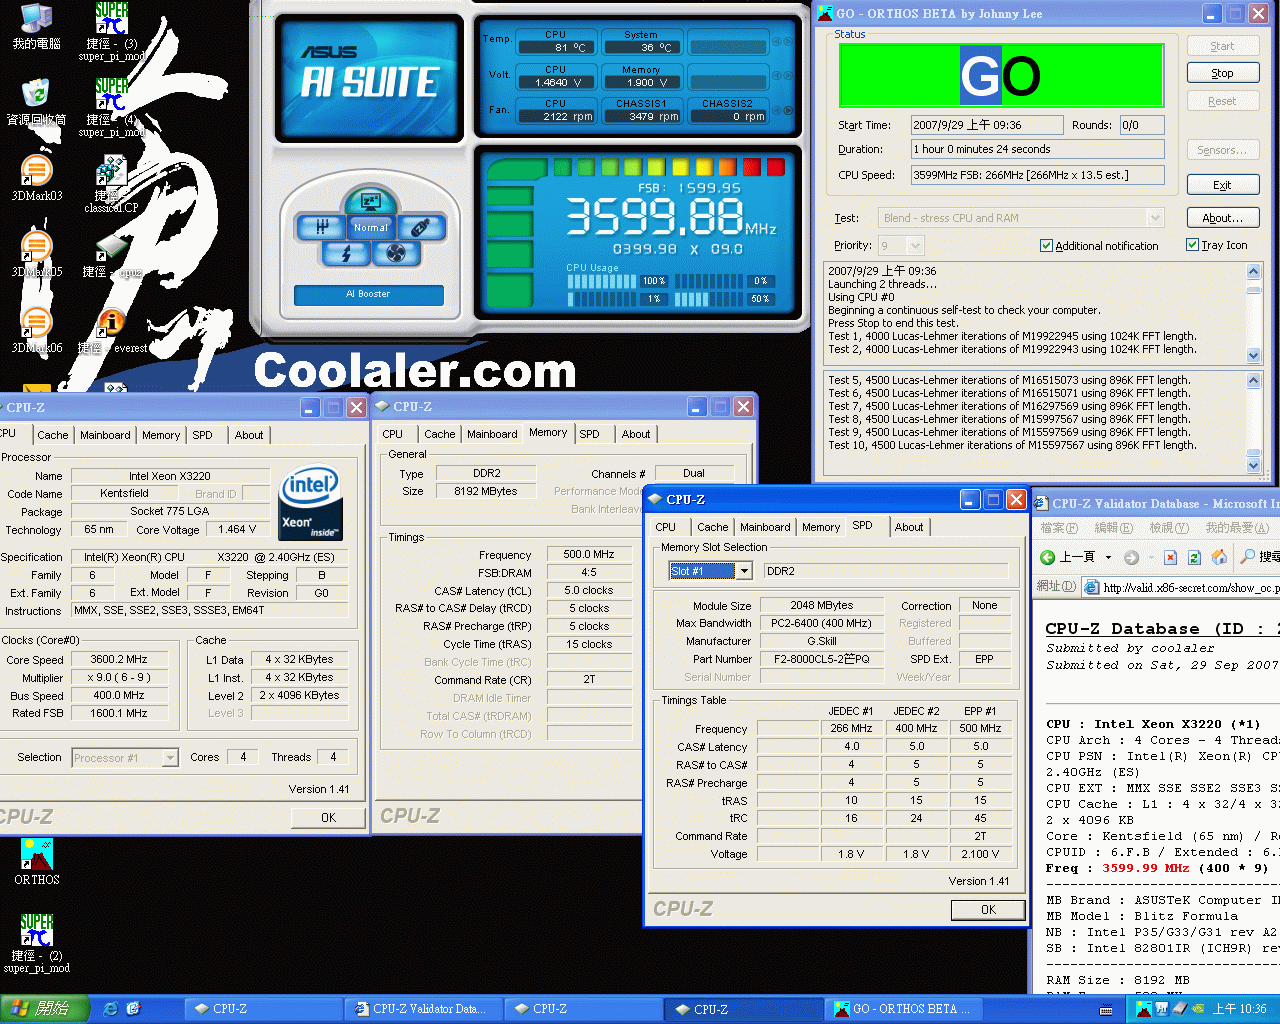Image resolution: width=1280 pixels, height=1024 pixels.
Task: Click Exit button in ORTHOS
Action: click(x=1222, y=185)
